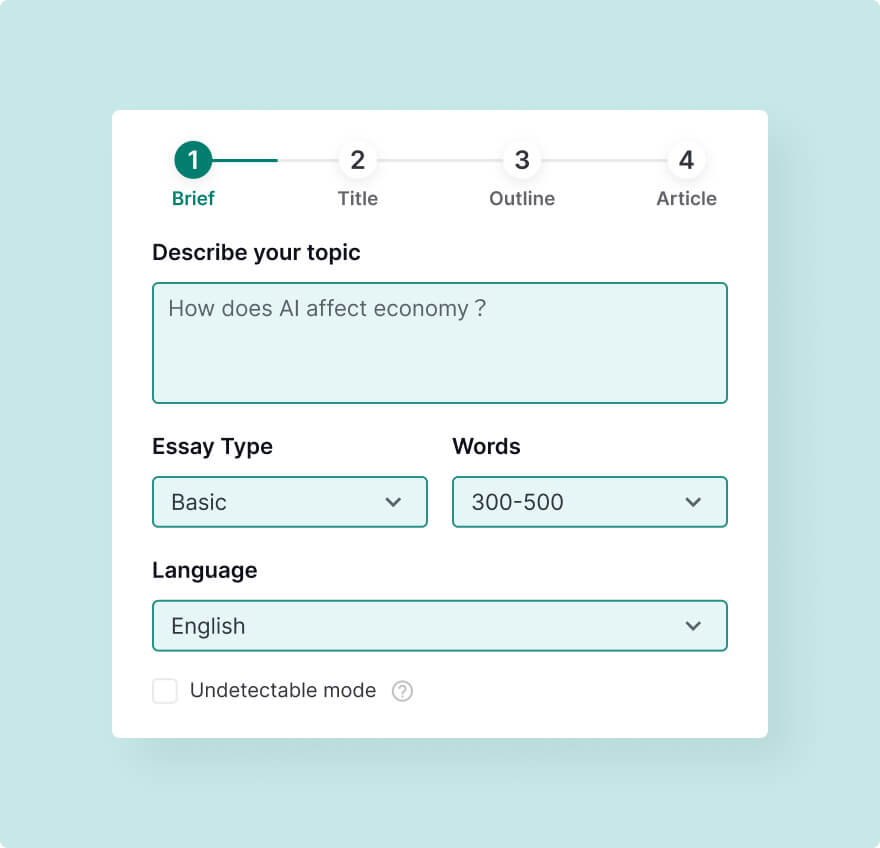Open the Words dropdown showing 300-500

click(590, 502)
